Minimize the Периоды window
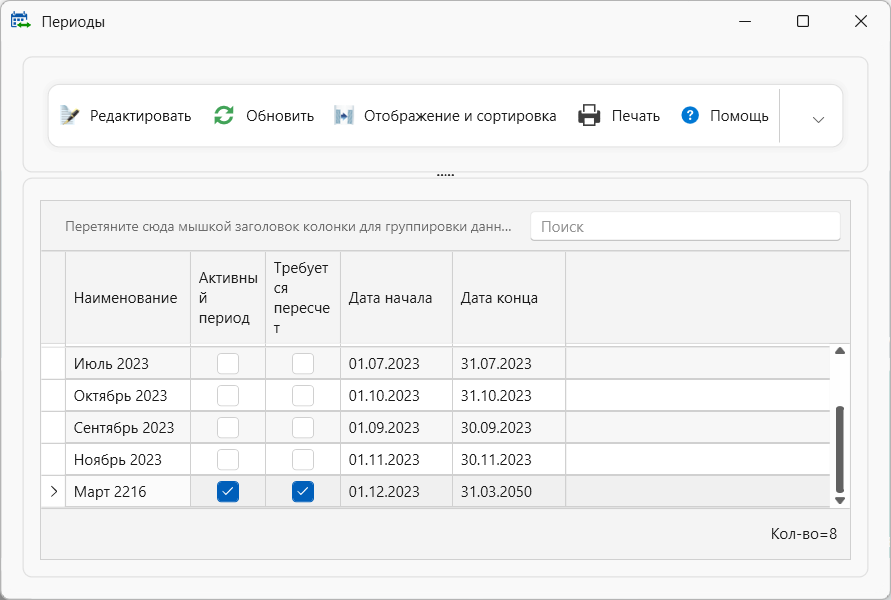 [x=745, y=22]
